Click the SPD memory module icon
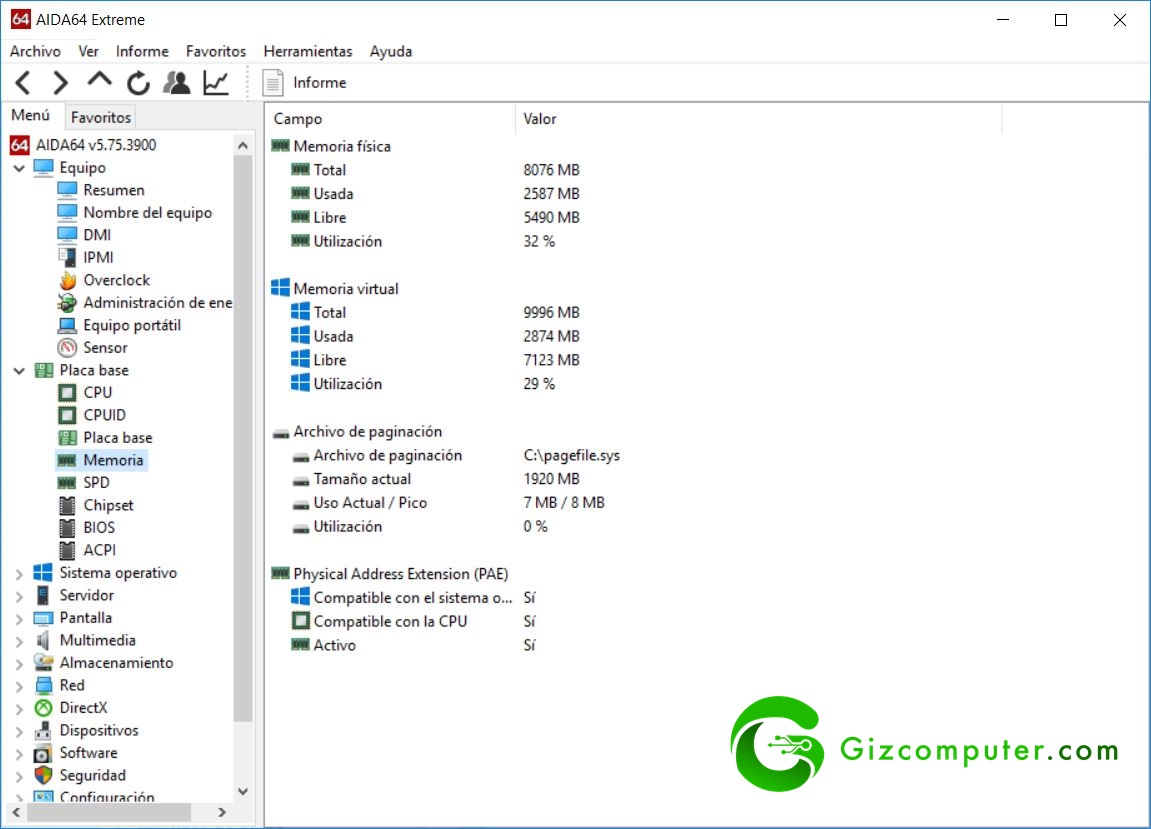 coord(68,483)
